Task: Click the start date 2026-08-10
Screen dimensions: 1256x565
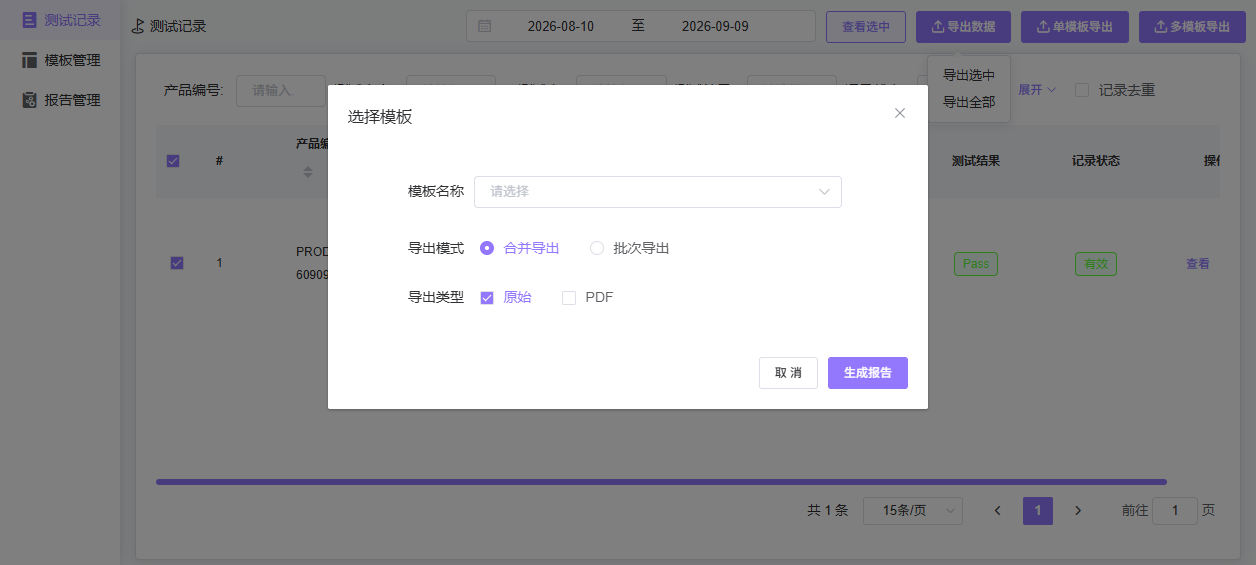Action: click(x=561, y=27)
